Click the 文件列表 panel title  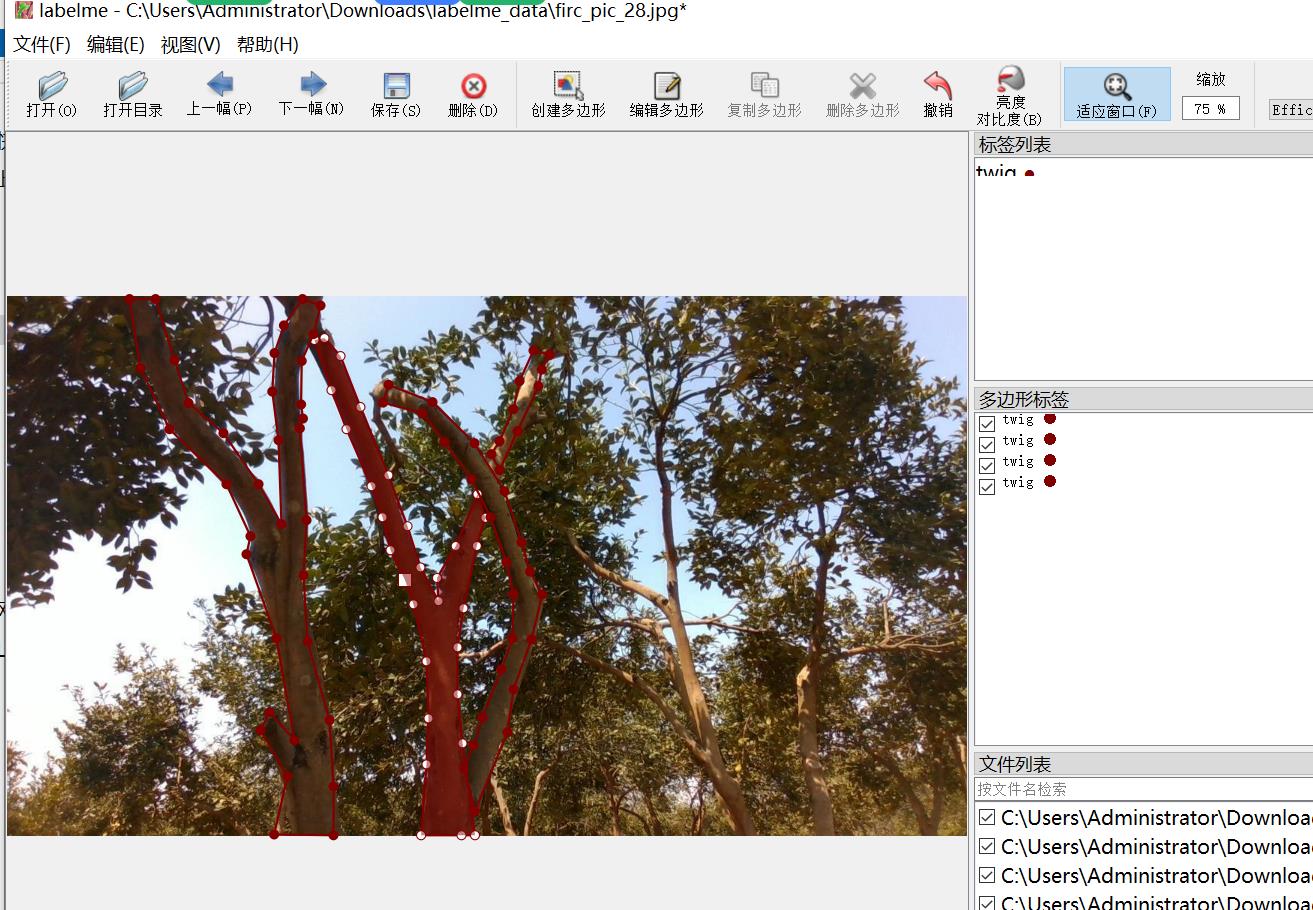[x=1015, y=765]
